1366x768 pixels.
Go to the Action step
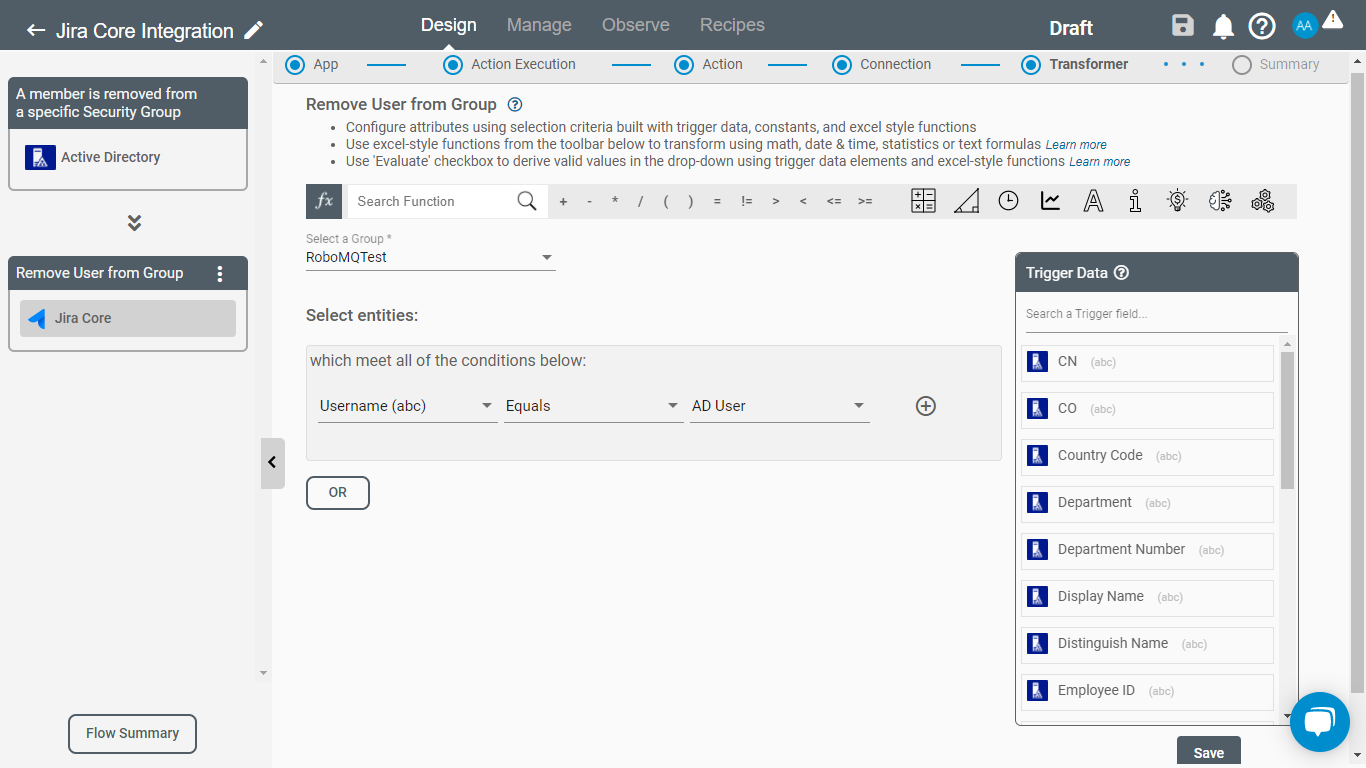pyautogui.click(x=708, y=64)
